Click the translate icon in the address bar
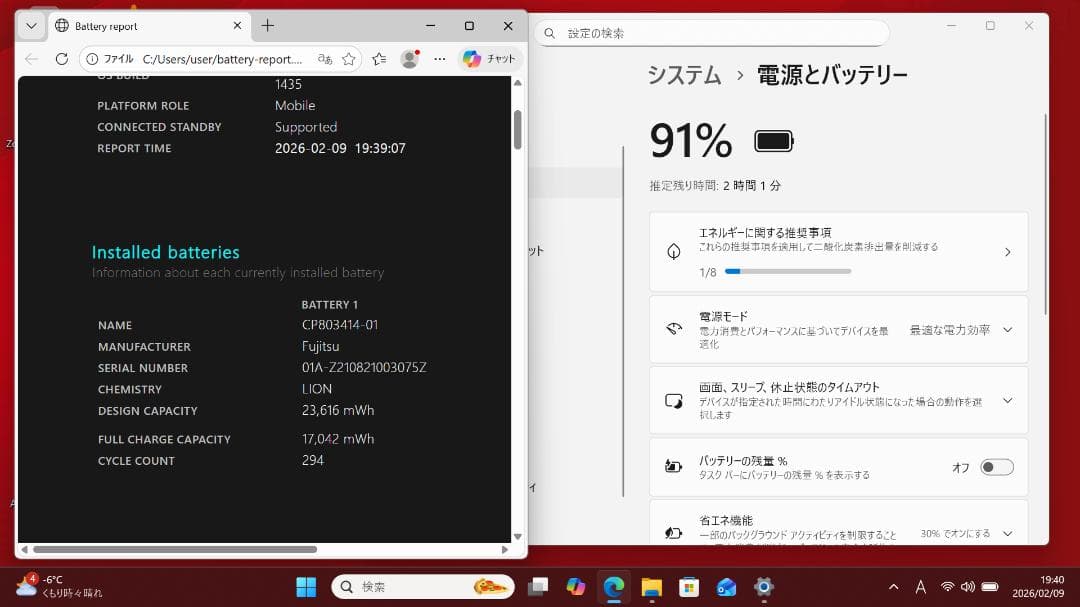This screenshot has height=607, width=1080. [325, 59]
